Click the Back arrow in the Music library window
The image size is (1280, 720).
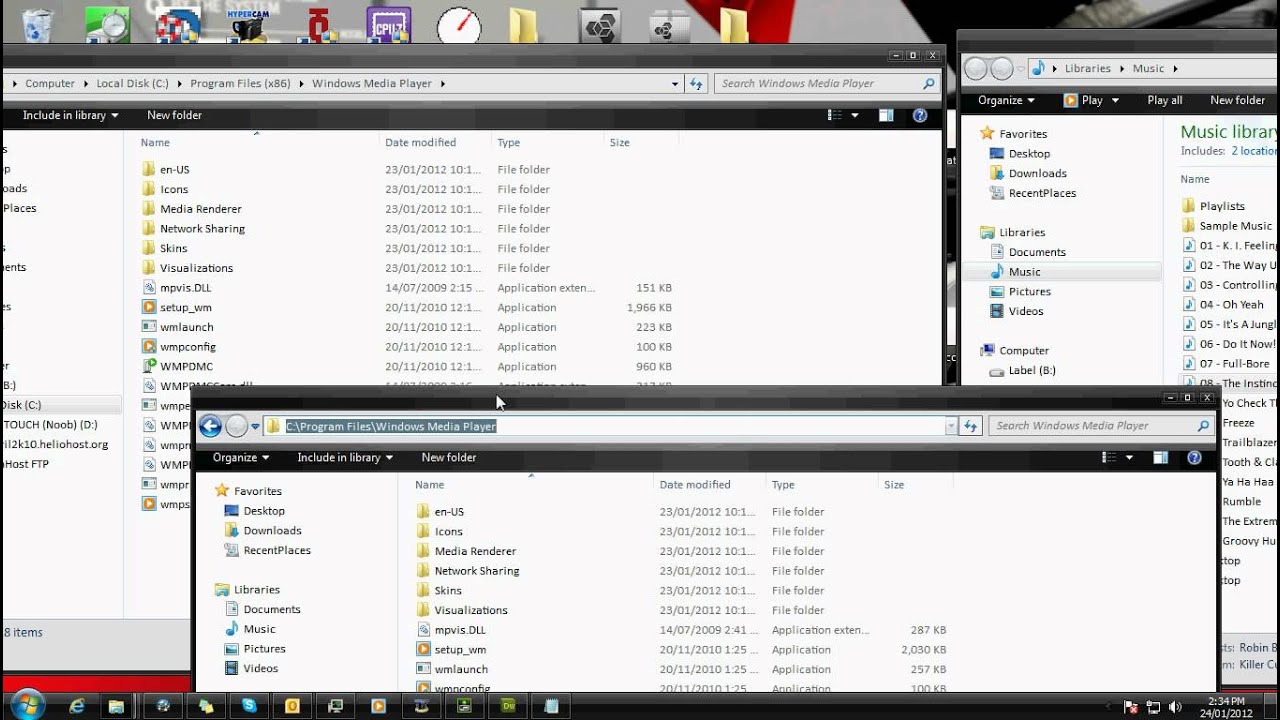click(x=975, y=69)
